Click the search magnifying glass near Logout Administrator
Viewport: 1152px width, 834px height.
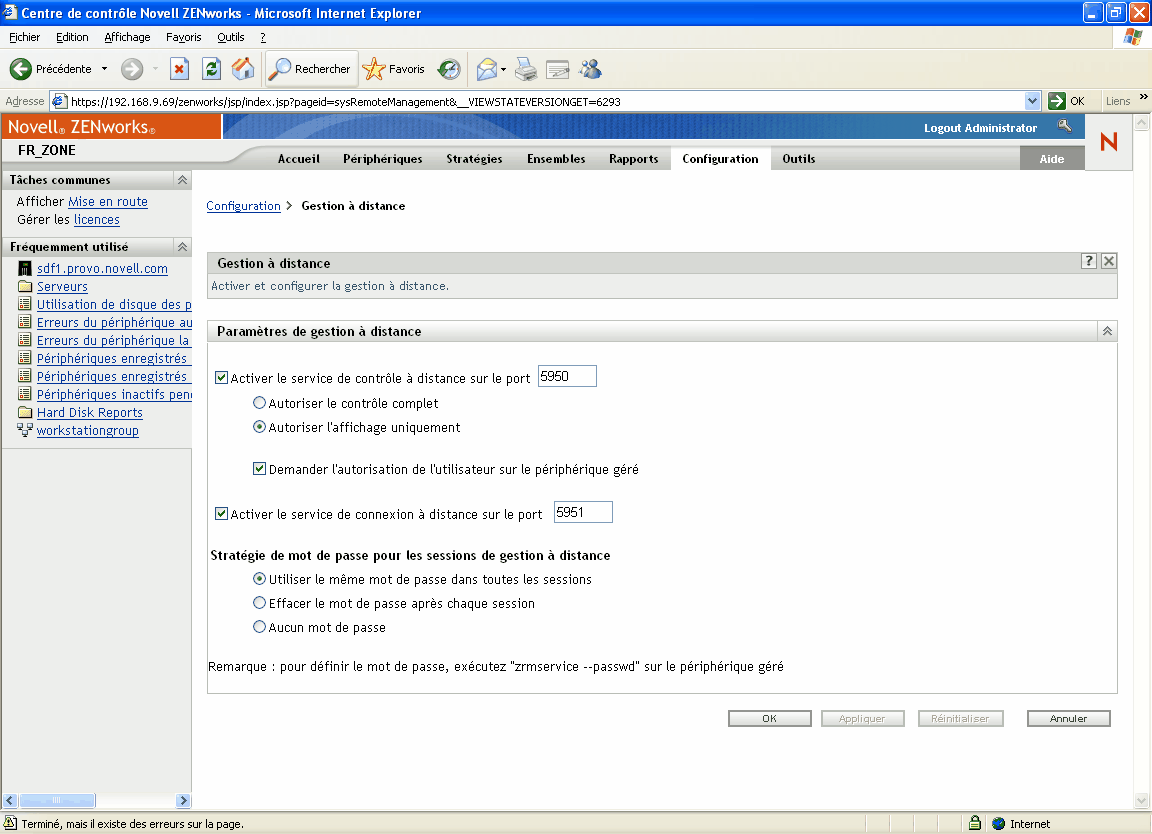coord(1065,127)
